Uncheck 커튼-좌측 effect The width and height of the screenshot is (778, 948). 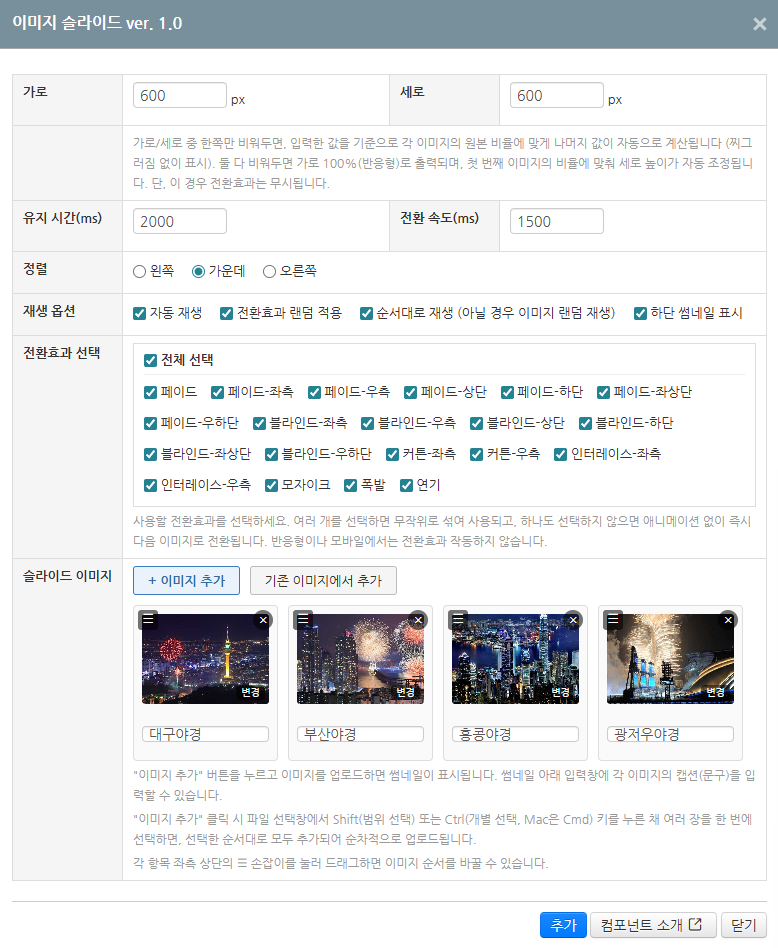(392, 454)
